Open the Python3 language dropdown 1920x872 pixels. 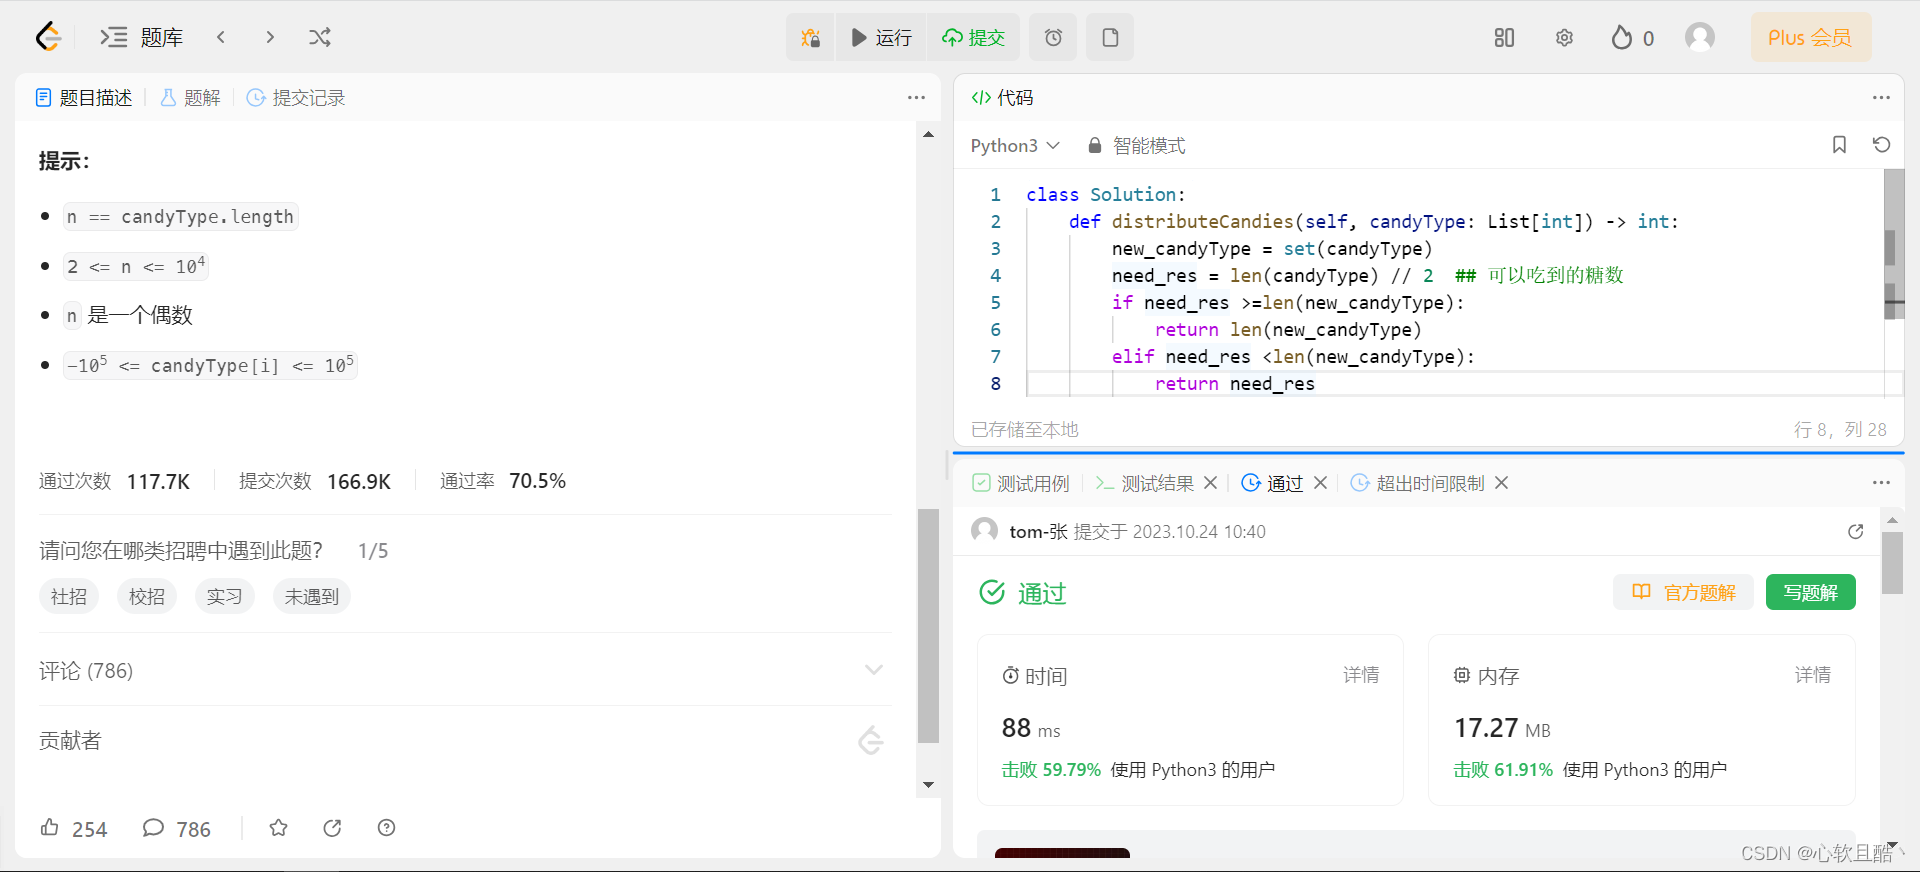click(1014, 146)
